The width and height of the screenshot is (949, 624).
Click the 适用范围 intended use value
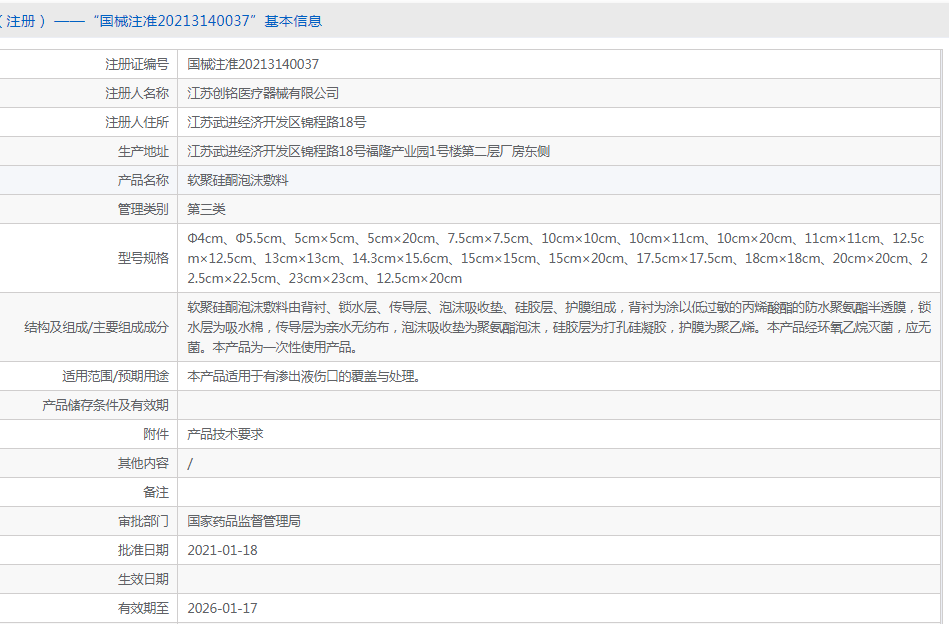point(303,377)
